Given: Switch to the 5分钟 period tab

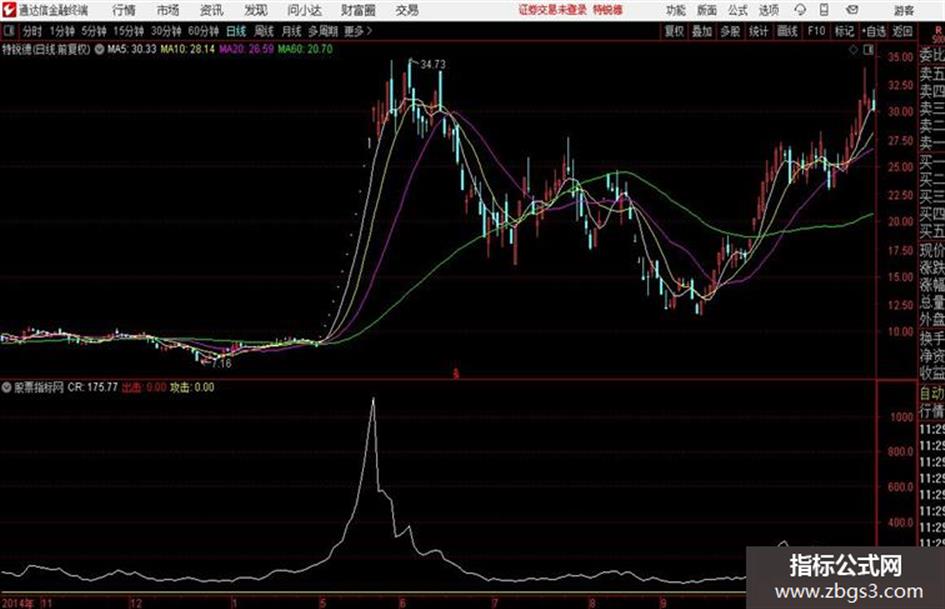Looking at the screenshot, I should 93,31.
